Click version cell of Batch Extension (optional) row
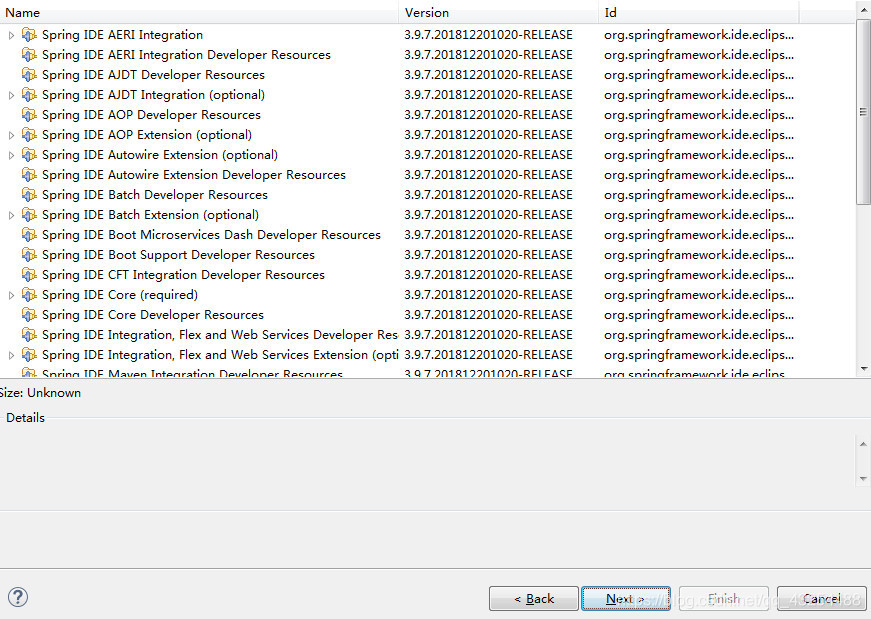The width and height of the screenshot is (871, 619). click(488, 215)
